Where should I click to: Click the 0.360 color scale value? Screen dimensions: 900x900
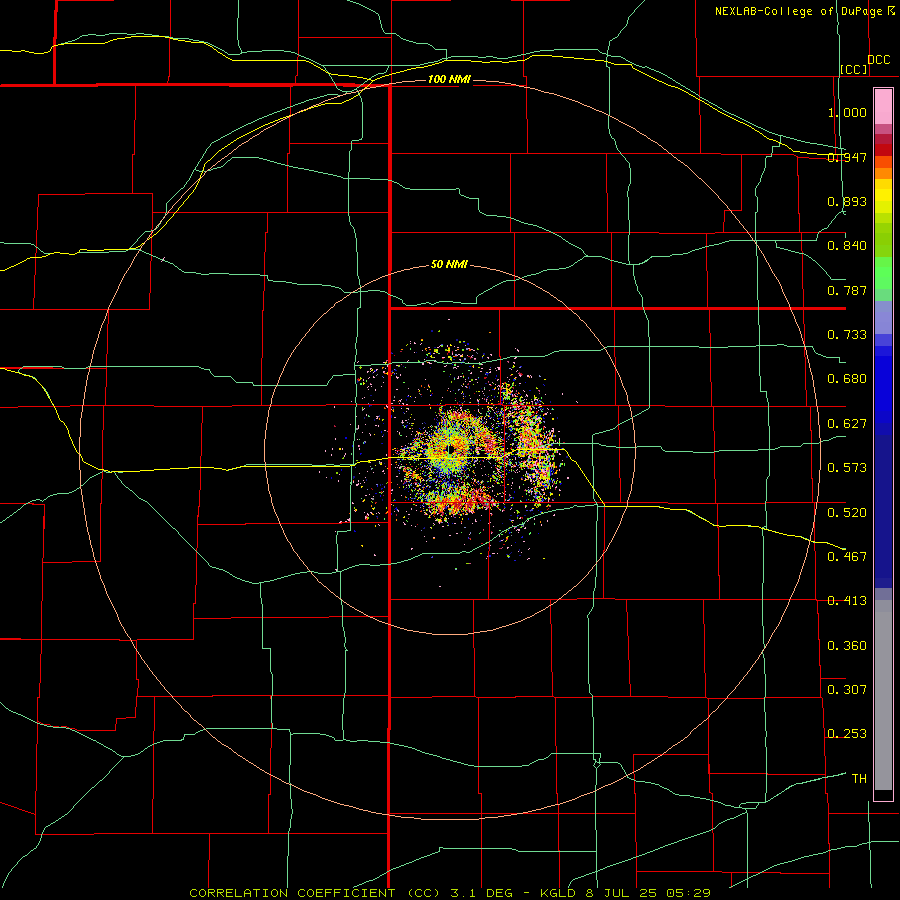tap(847, 646)
